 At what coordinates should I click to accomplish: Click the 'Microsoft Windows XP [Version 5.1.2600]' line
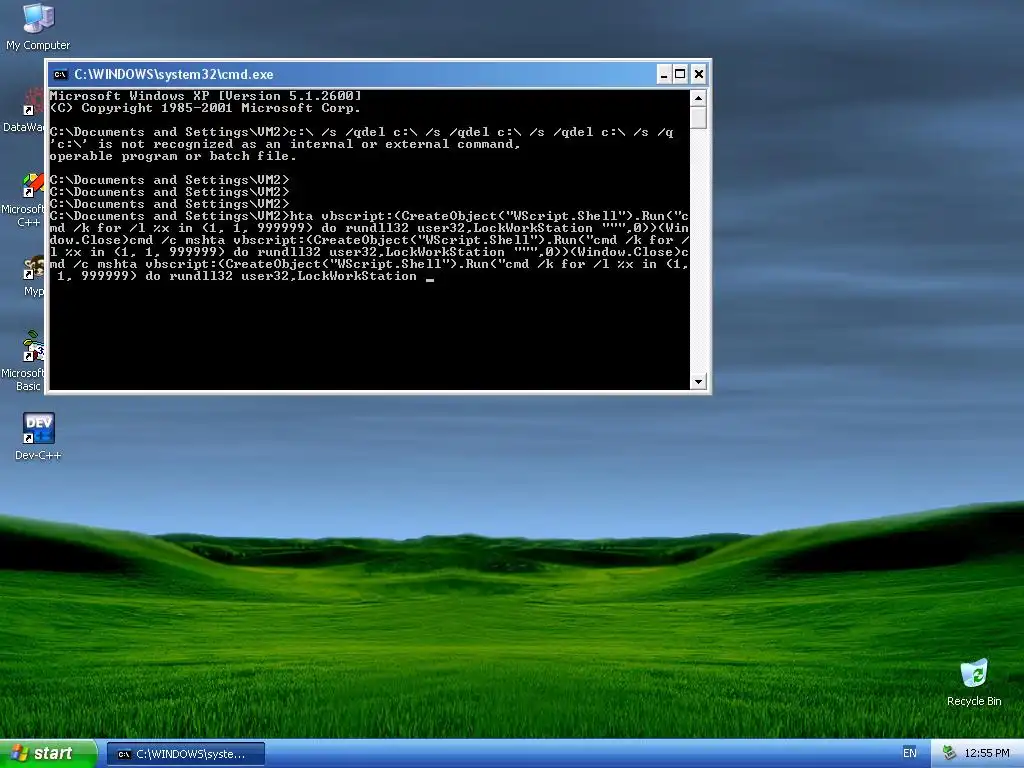206,96
